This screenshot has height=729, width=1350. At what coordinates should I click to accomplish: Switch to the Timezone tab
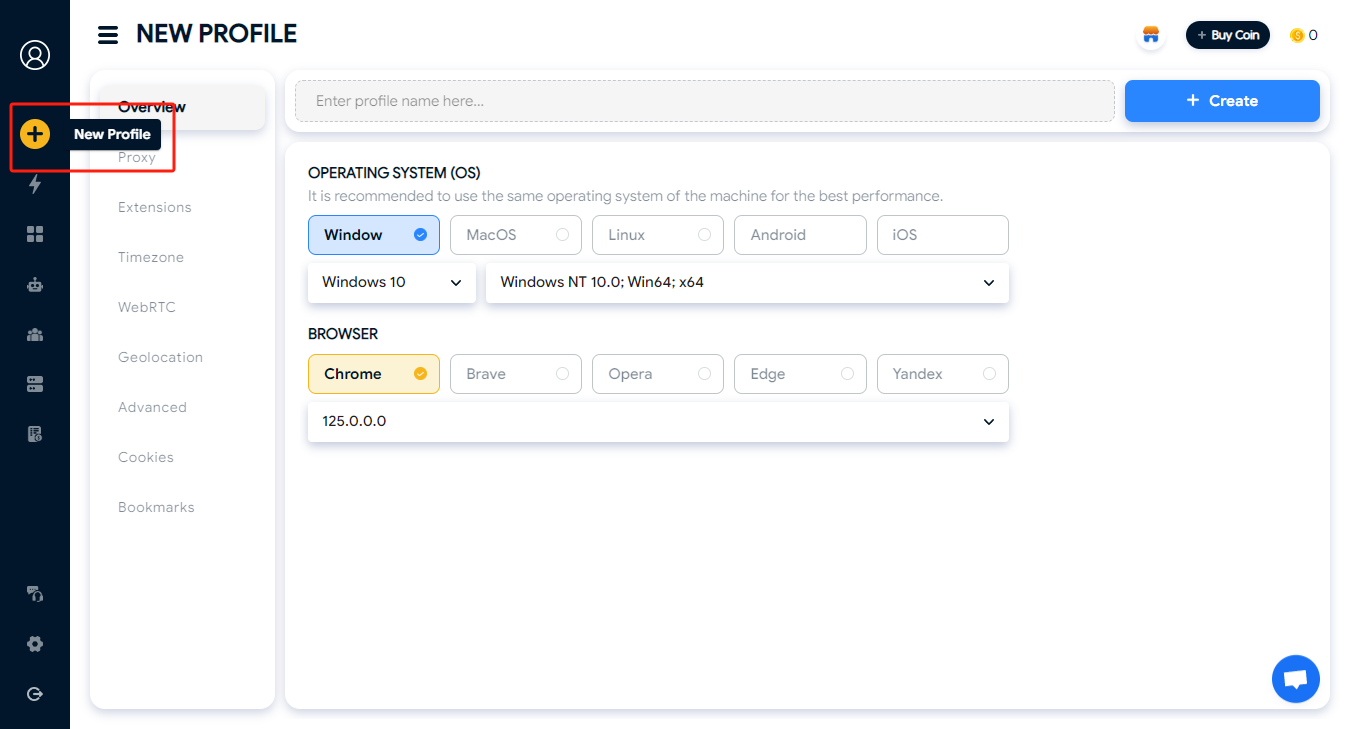[x=151, y=257]
